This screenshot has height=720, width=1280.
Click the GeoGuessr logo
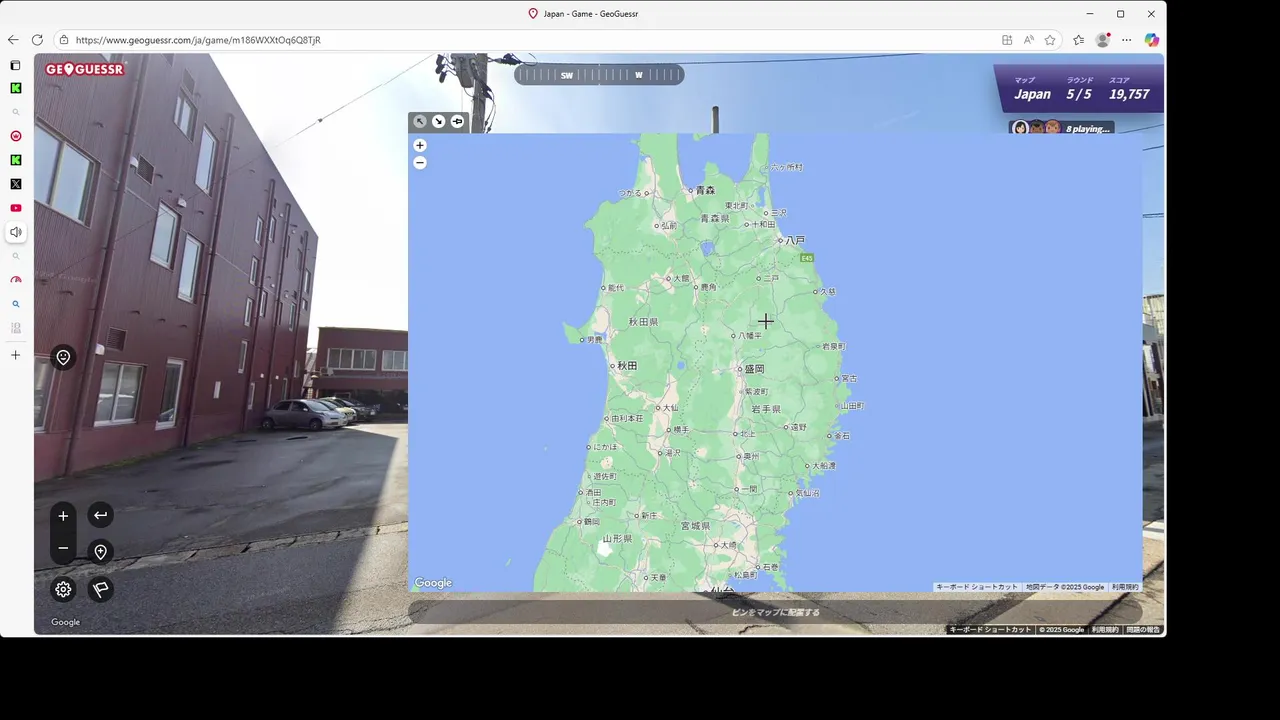85,69
